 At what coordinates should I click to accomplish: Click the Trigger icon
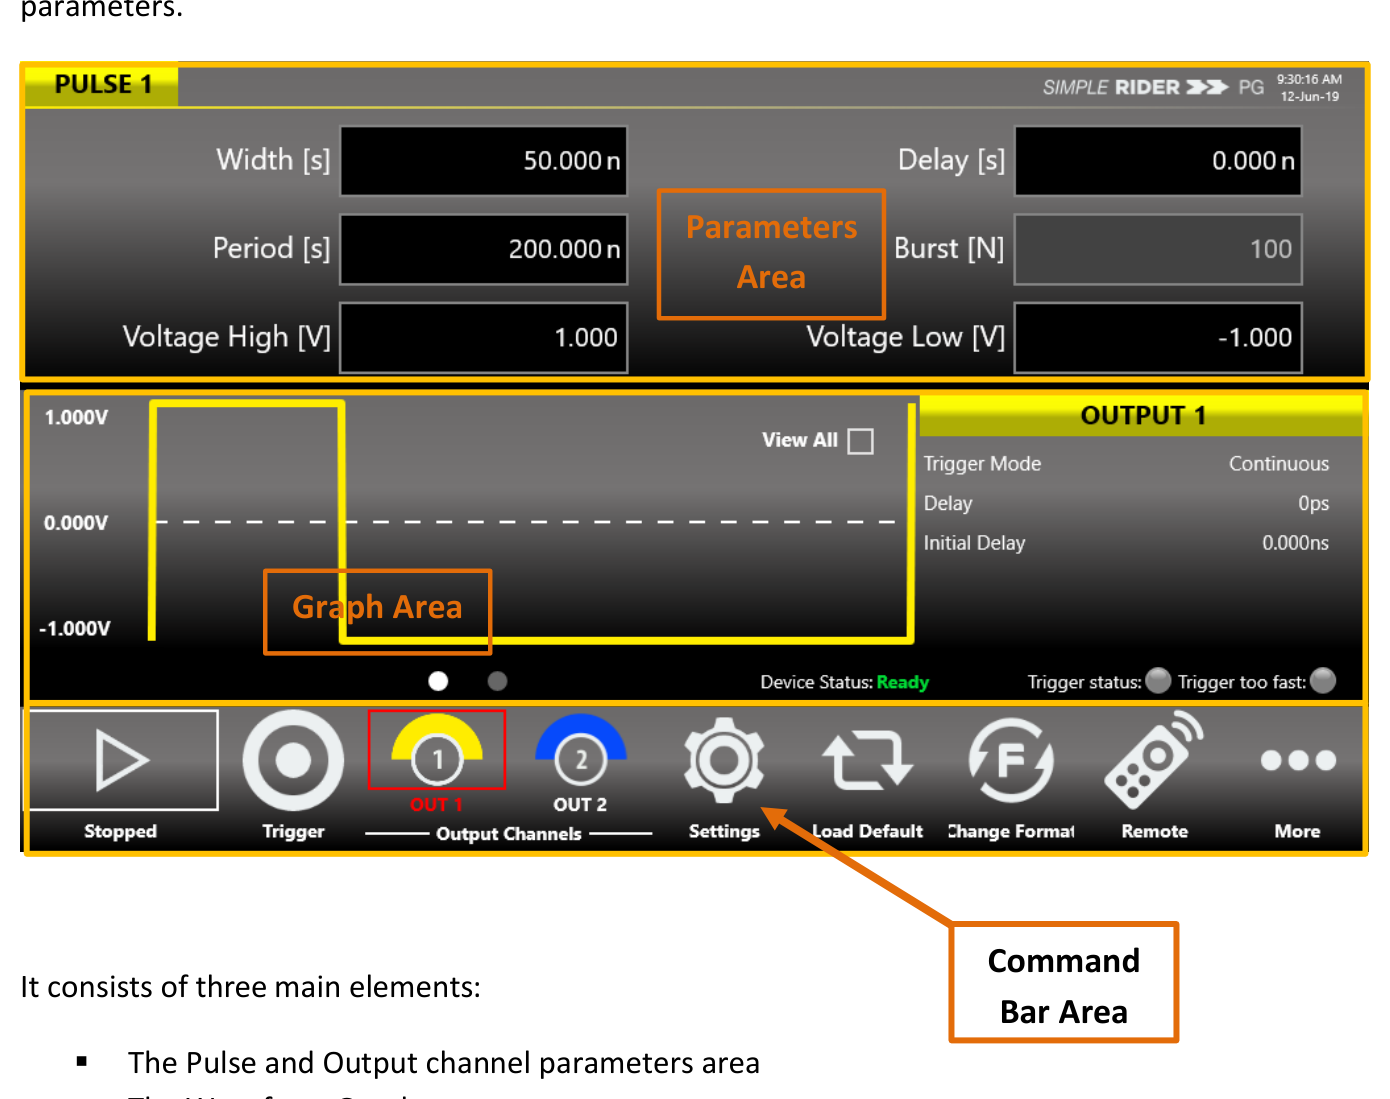pyautogui.click(x=293, y=760)
